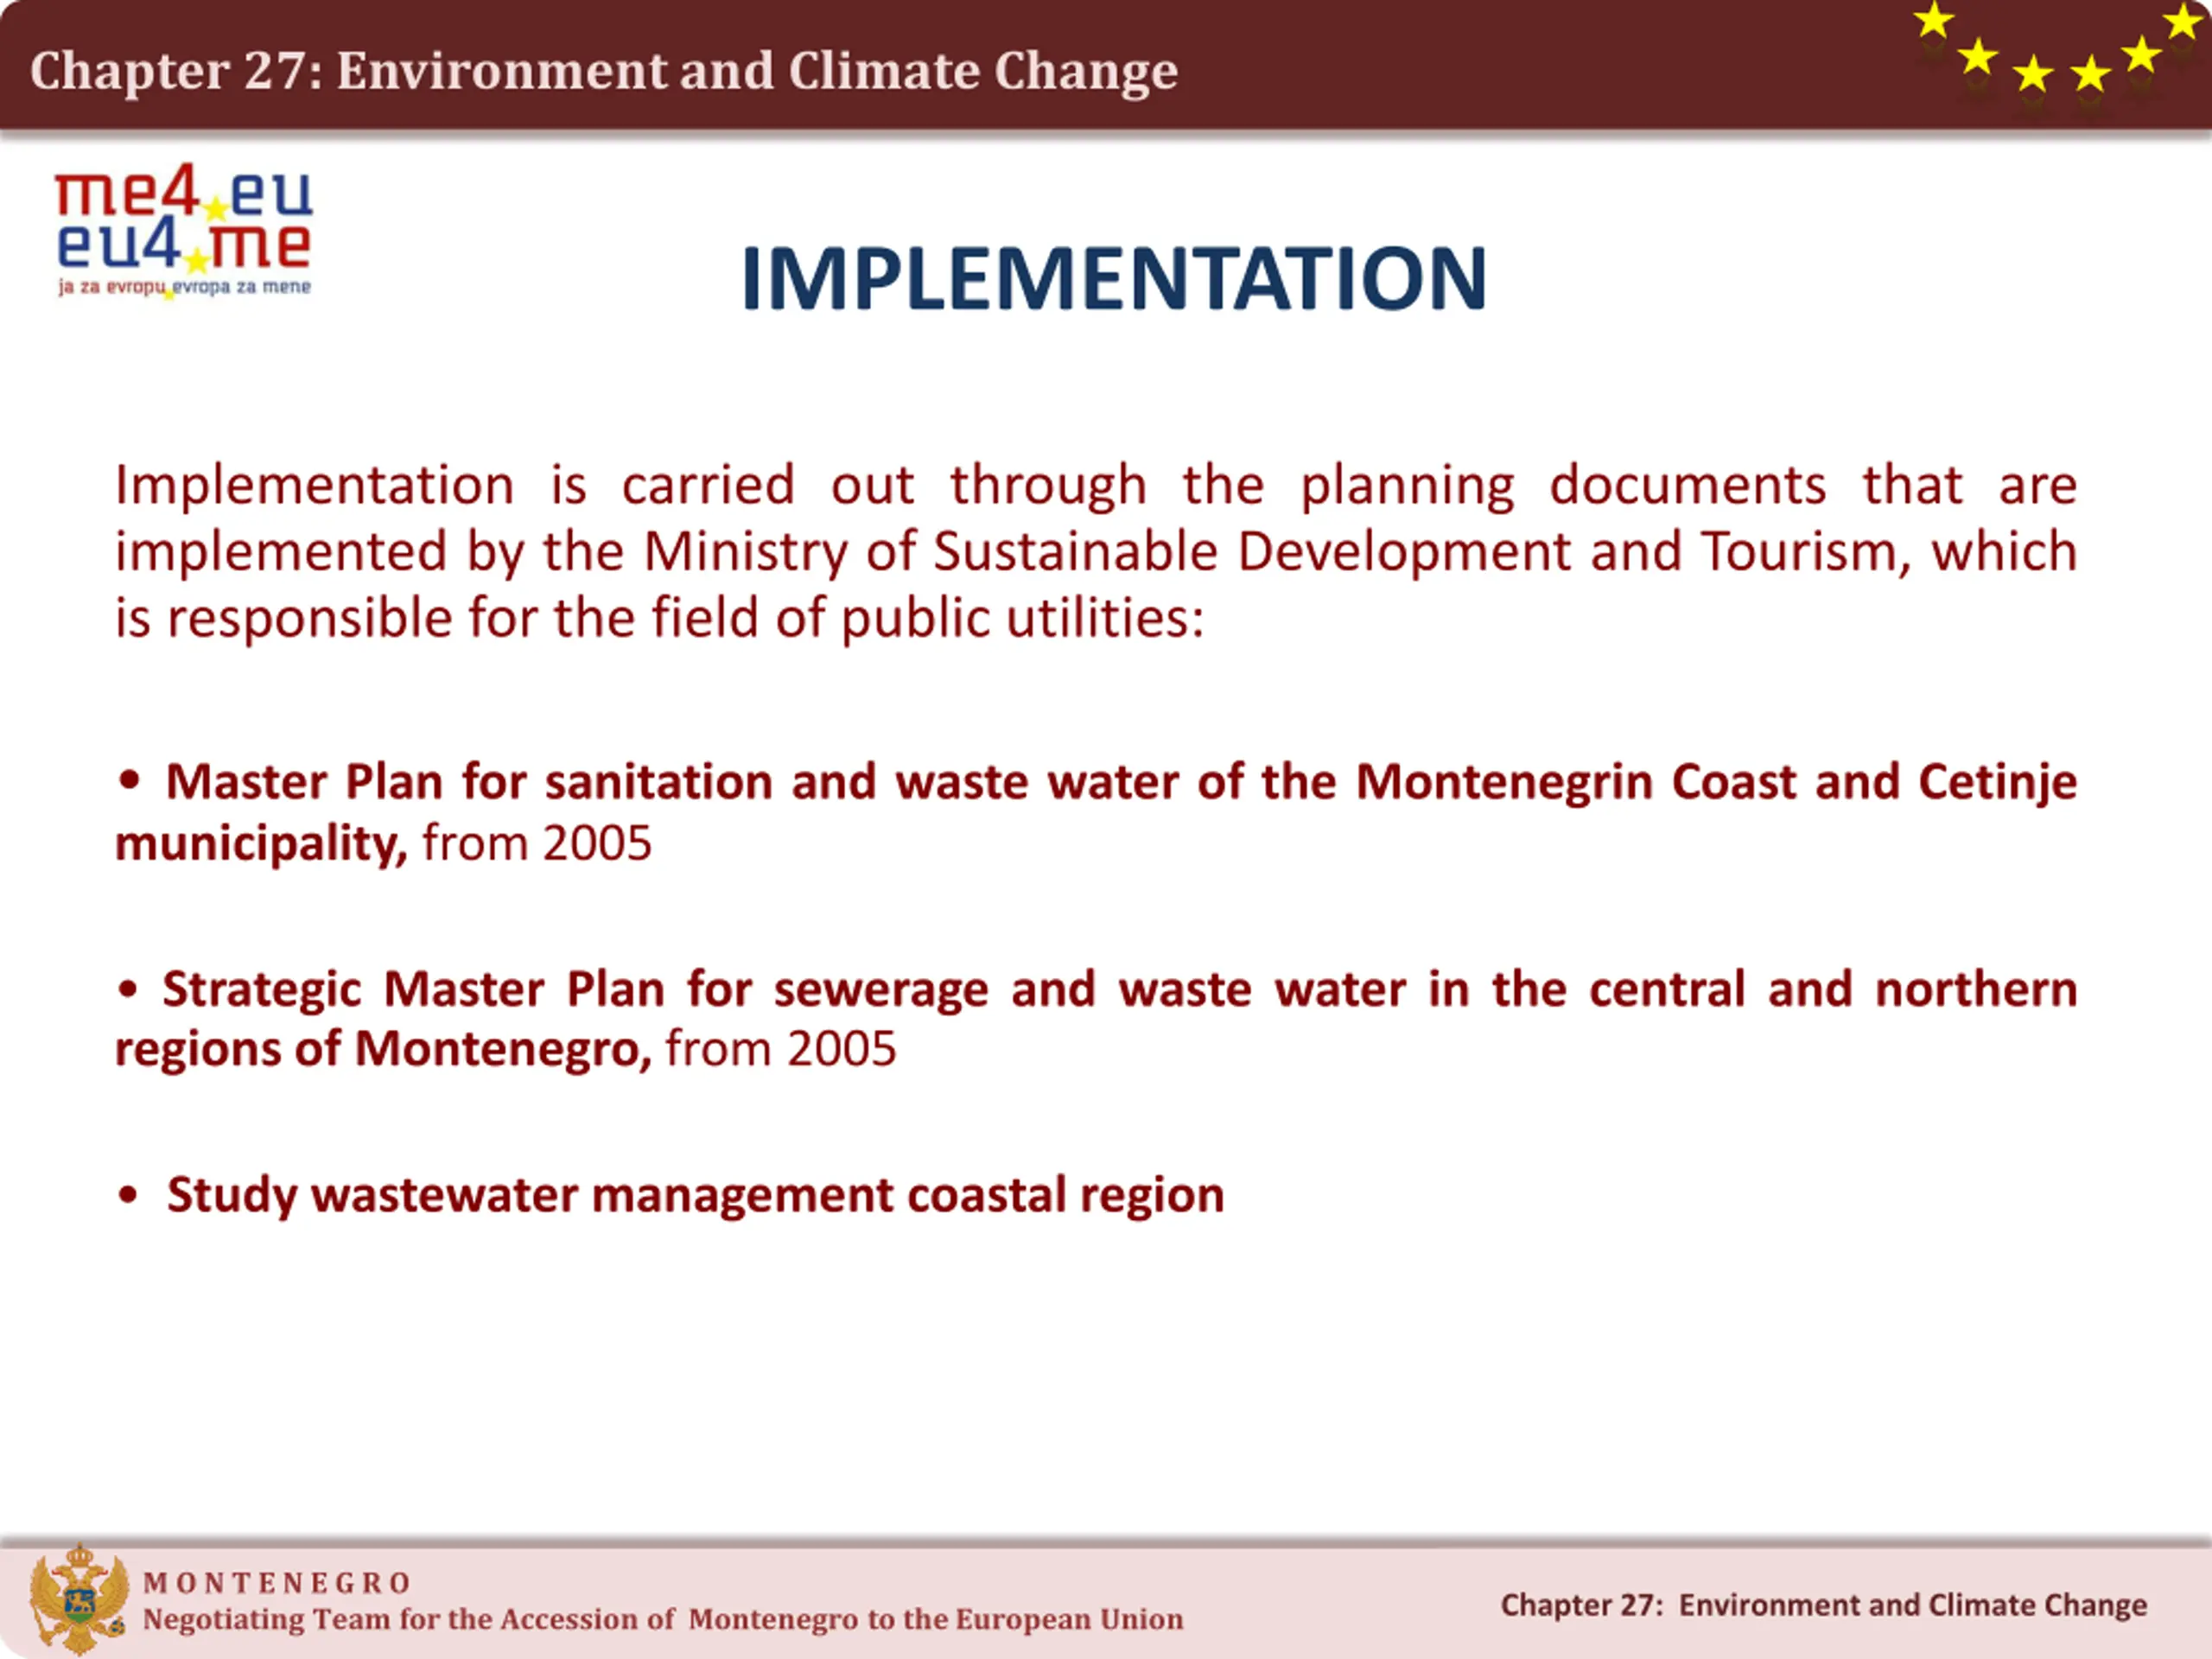Click footer 'Negotiating Team for the Accession of Montenegro'

(663, 1619)
